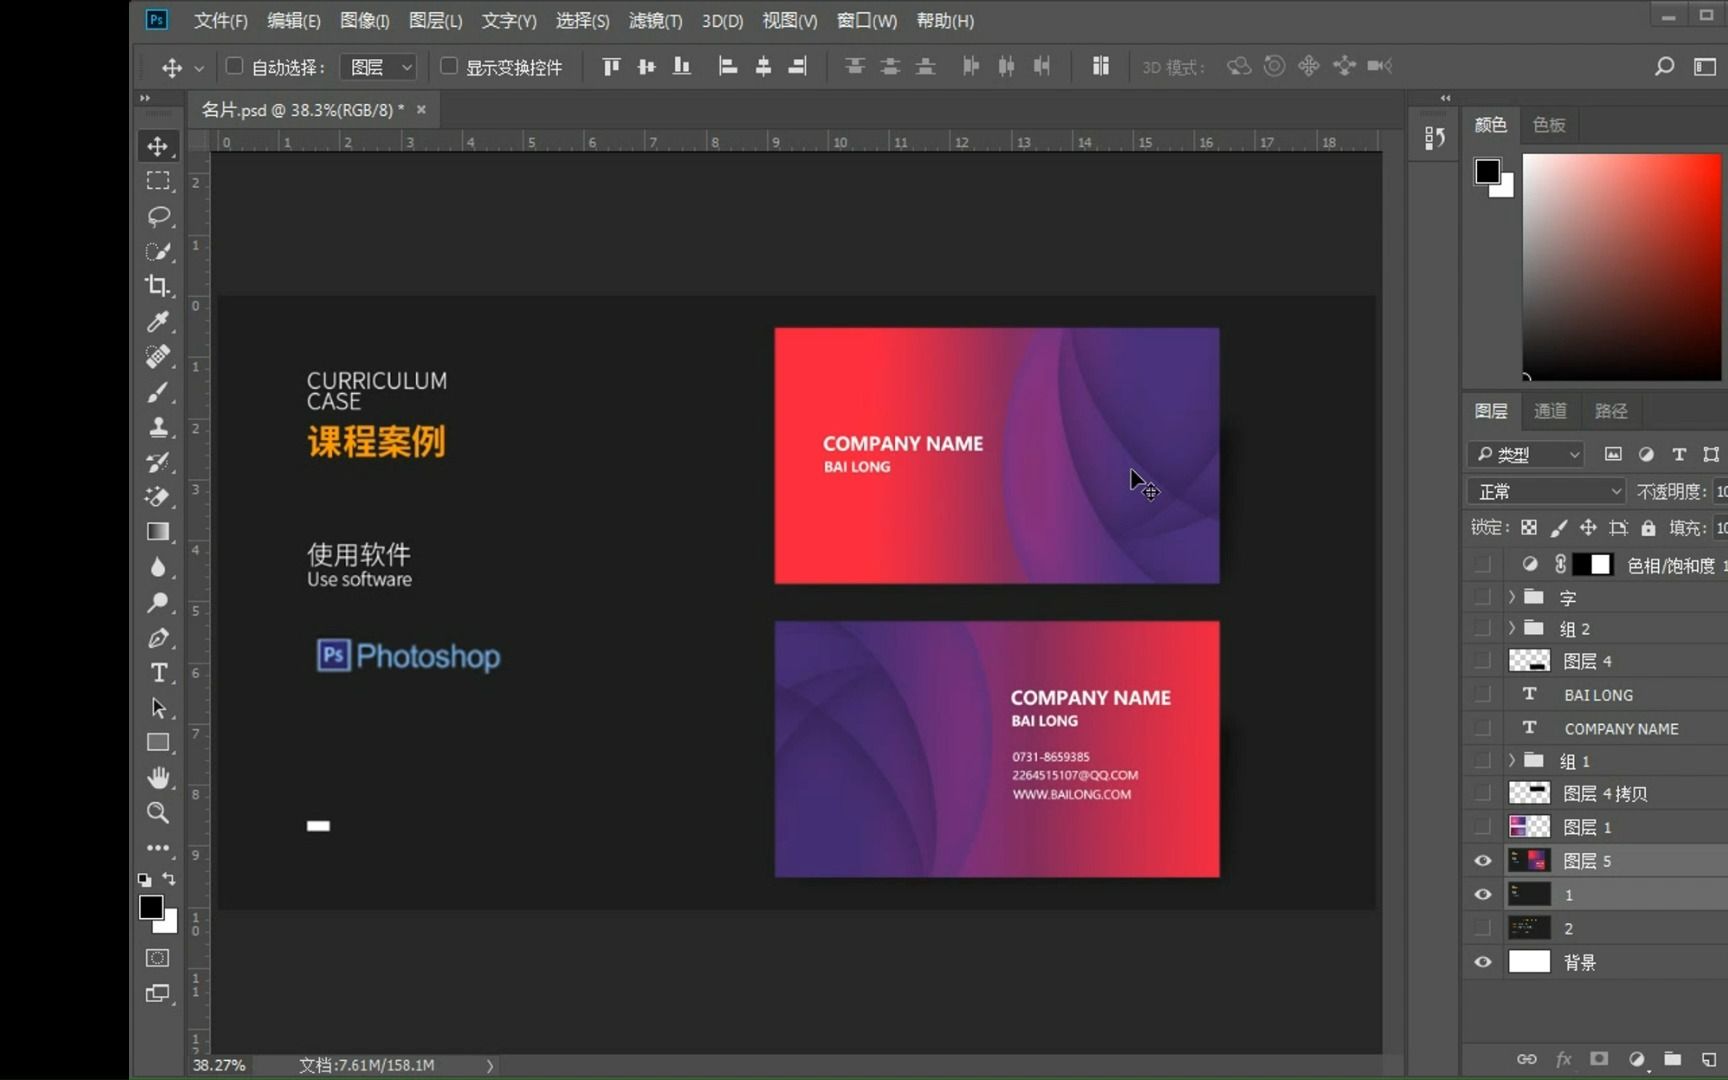Select the Path Selection tool
The height and width of the screenshot is (1080, 1728).
[158, 708]
